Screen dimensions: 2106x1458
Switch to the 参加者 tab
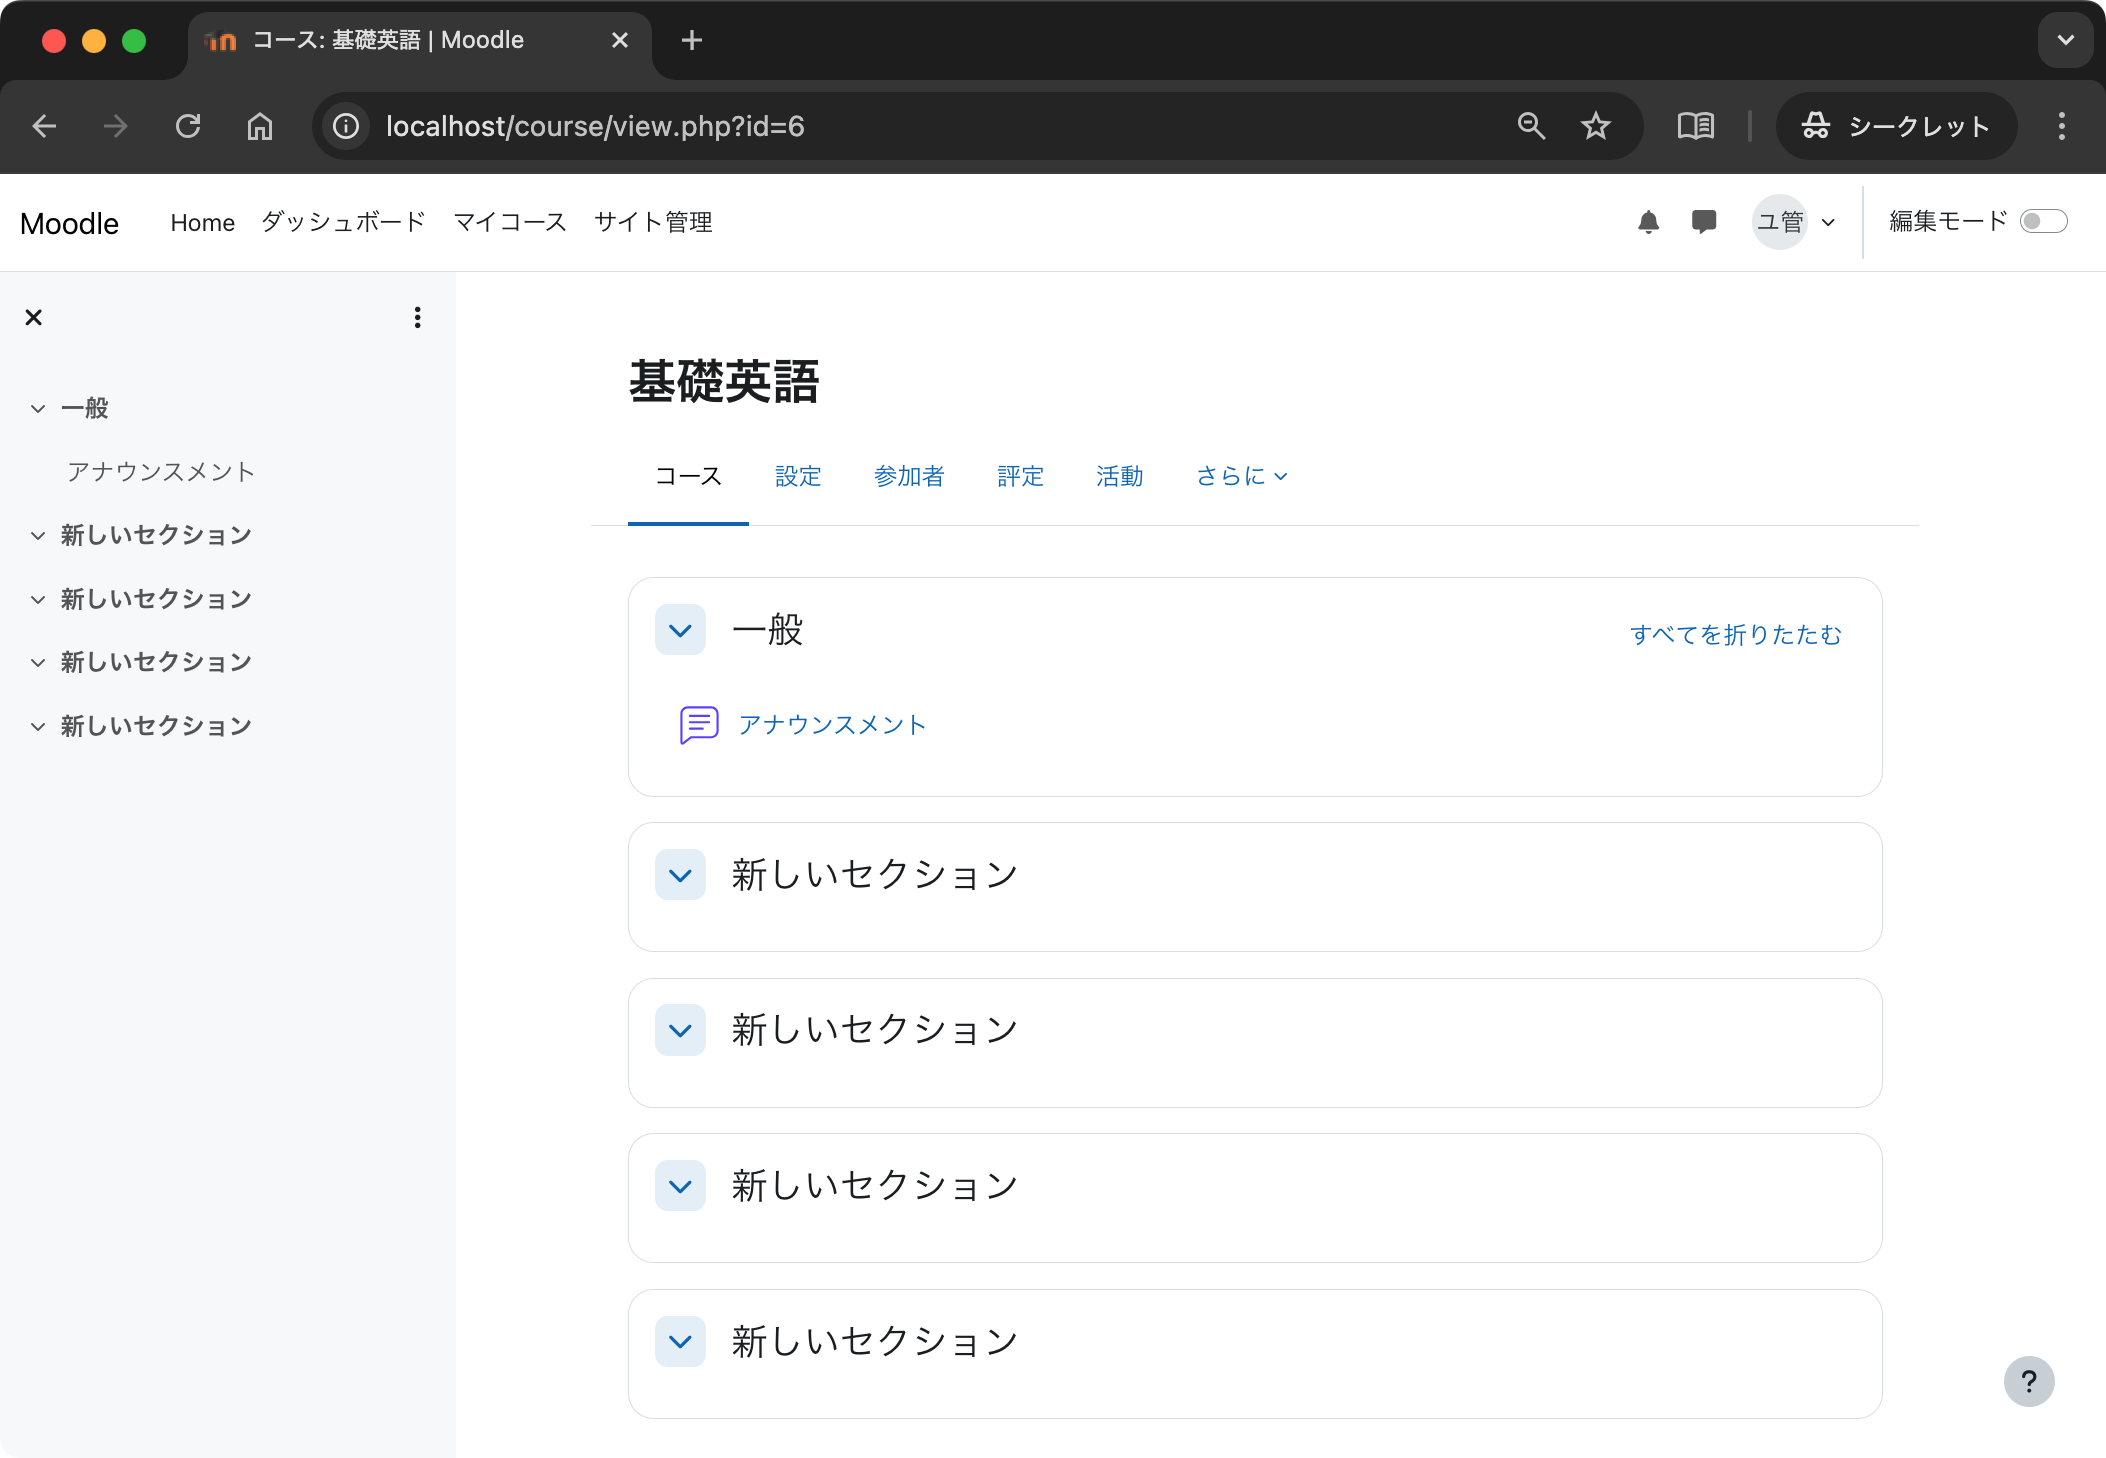pyautogui.click(x=908, y=477)
